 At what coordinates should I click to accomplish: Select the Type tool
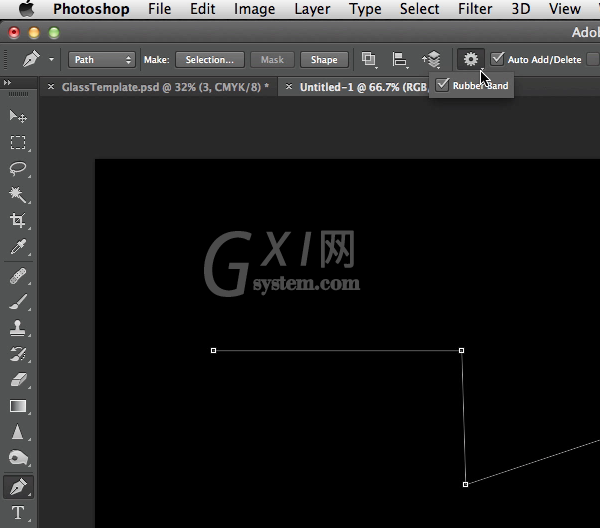[x=18, y=513]
